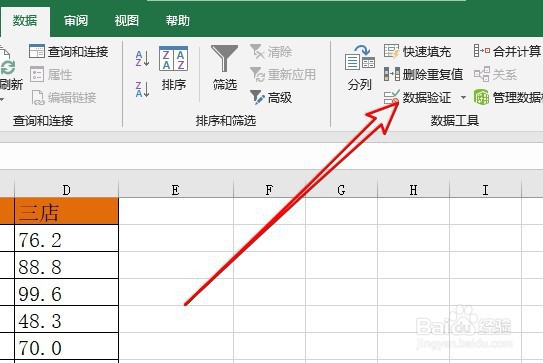Click the 高级 label
Screen dimensions: 543x363
[x=280, y=98]
